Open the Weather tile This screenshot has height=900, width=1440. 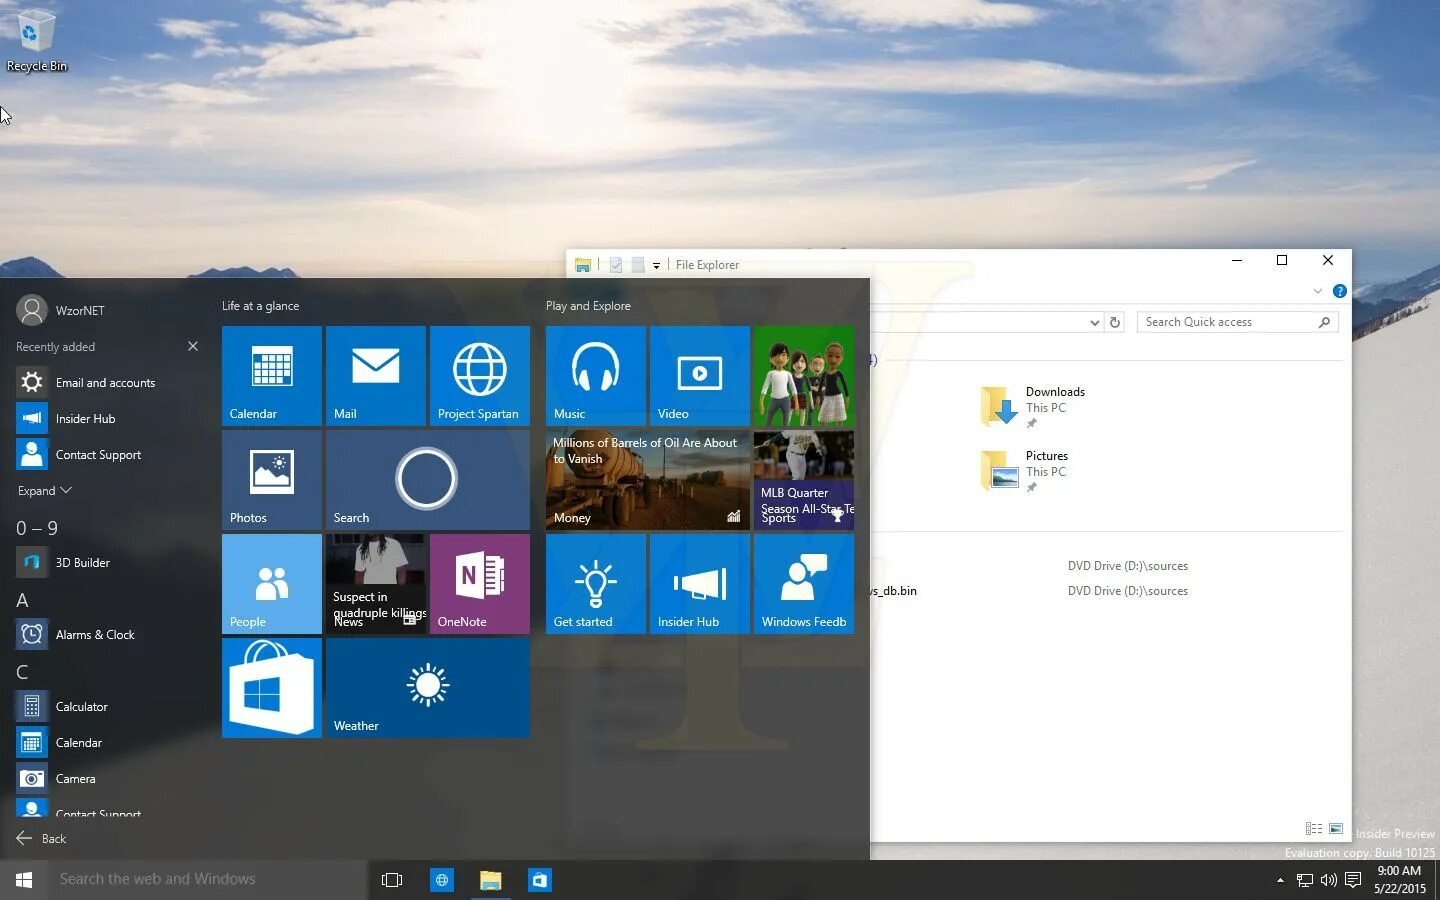427,688
